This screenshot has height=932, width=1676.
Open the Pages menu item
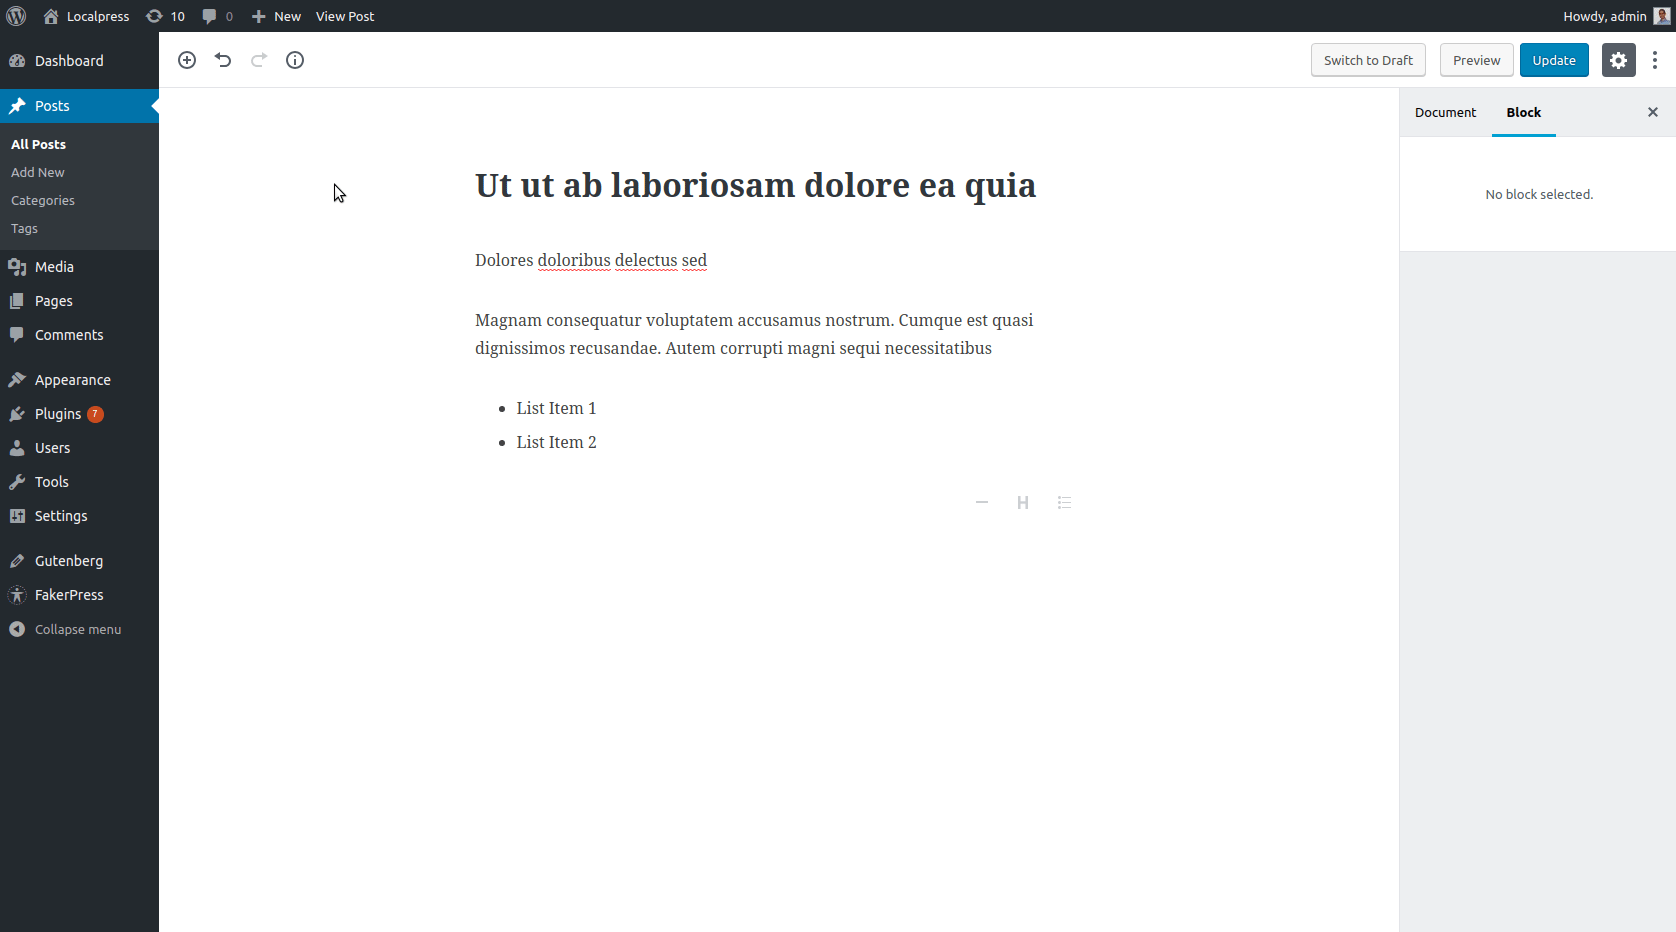pos(79,301)
